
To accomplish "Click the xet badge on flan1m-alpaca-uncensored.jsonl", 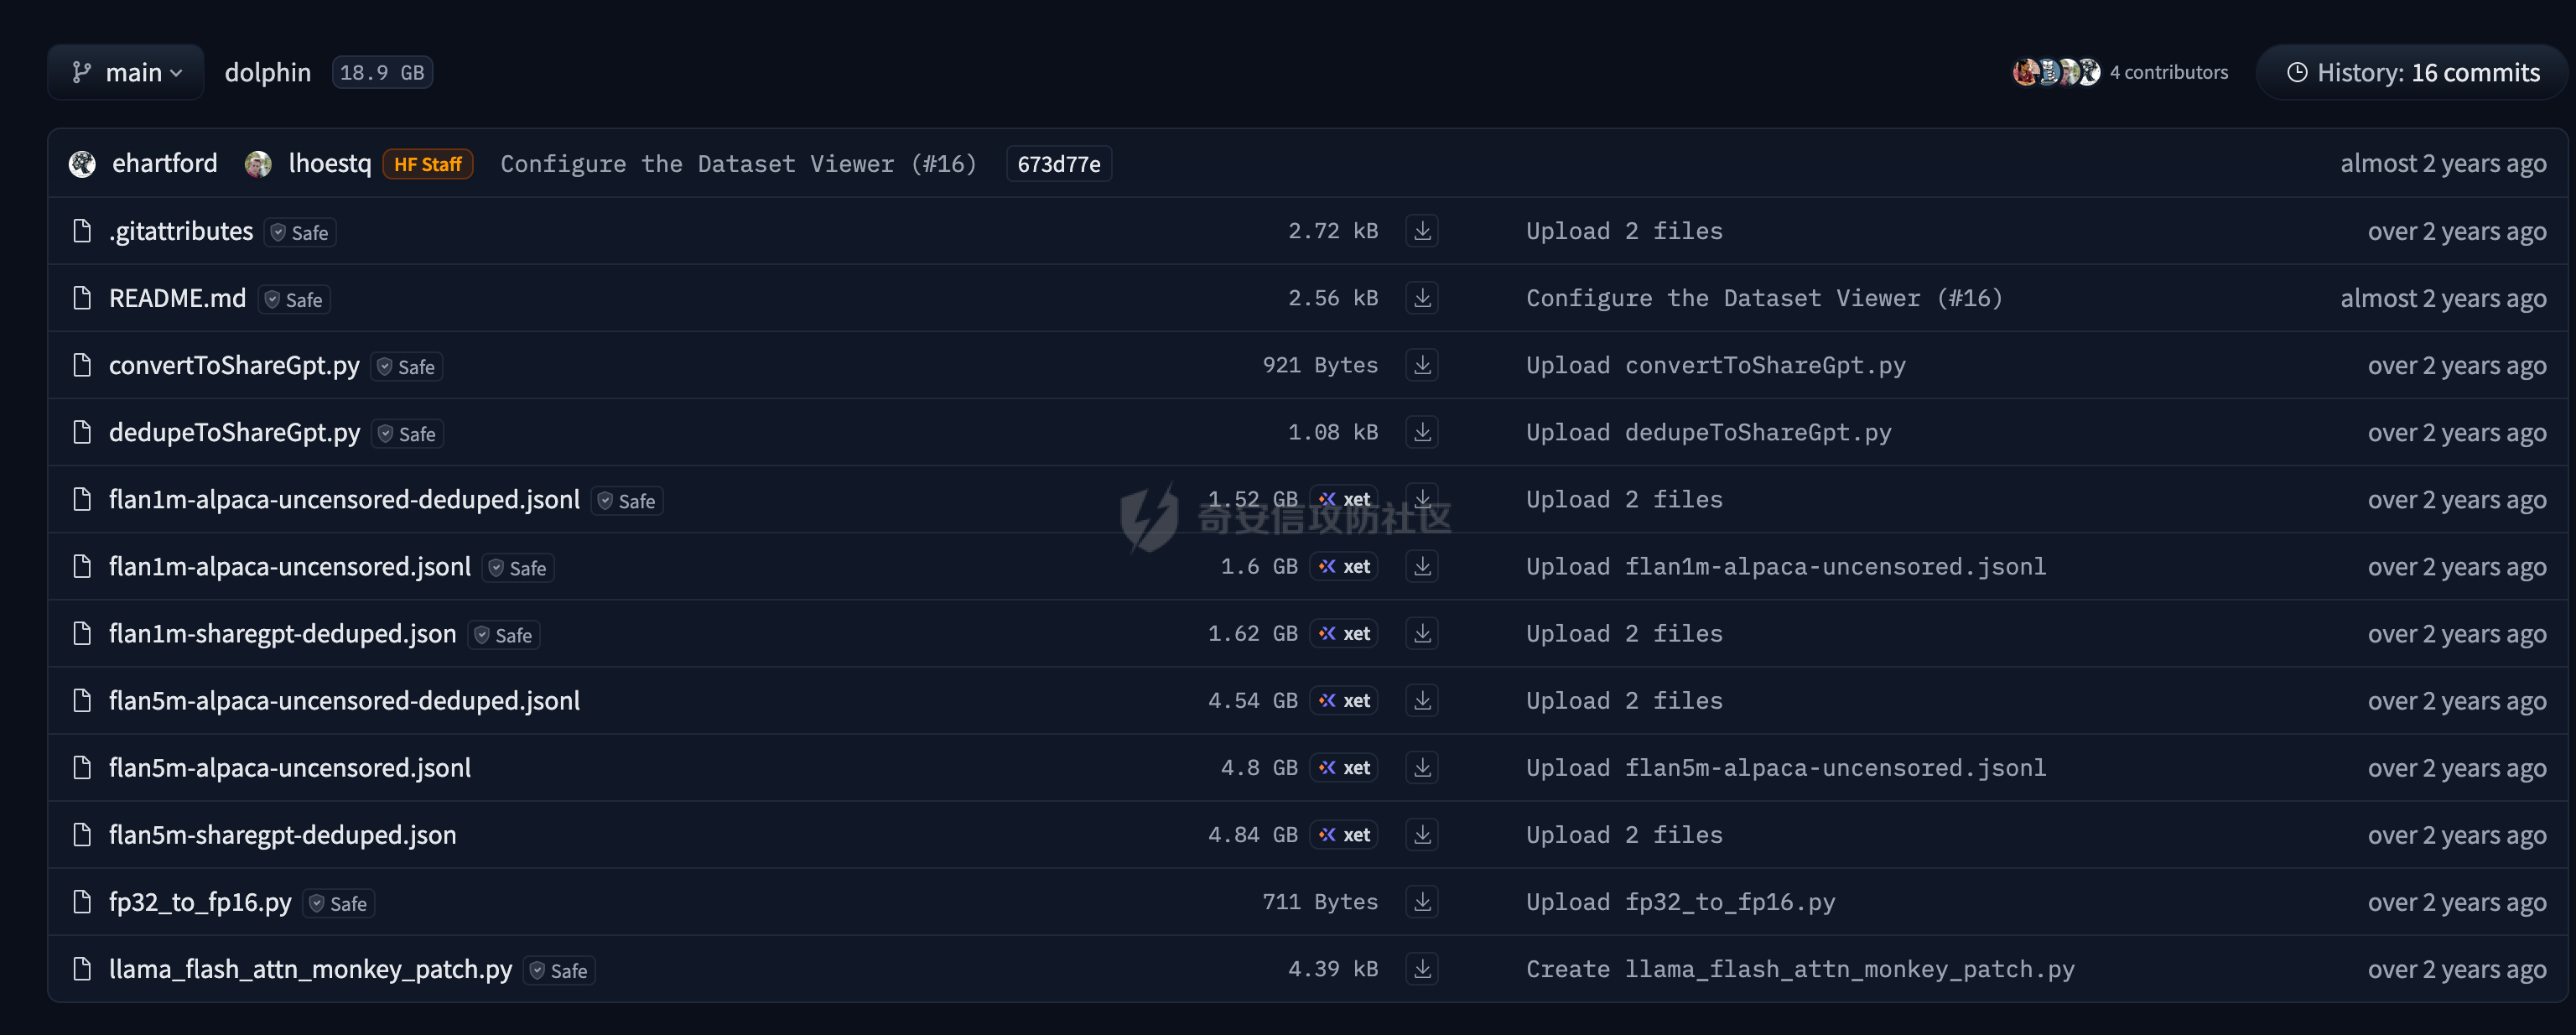I will pyautogui.click(x=1344, y=567).
